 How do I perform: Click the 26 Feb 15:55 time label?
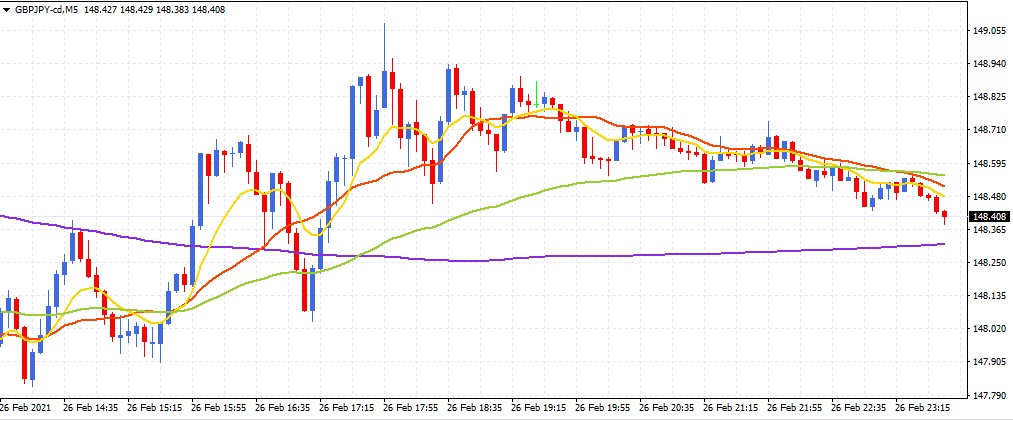(219, 408)
